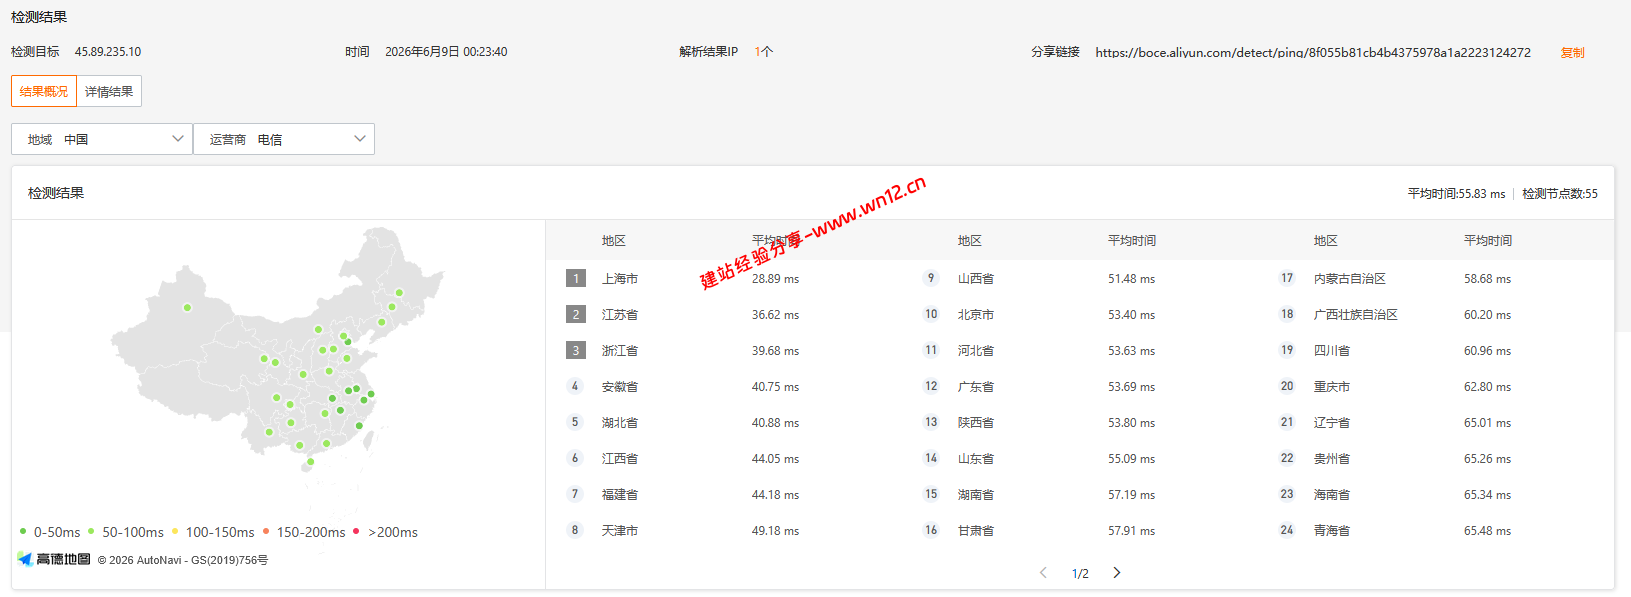Click the 65.48 ms value
Image resolution: width=1631 pixels, height=597 pixels.
coord(1487,531)
